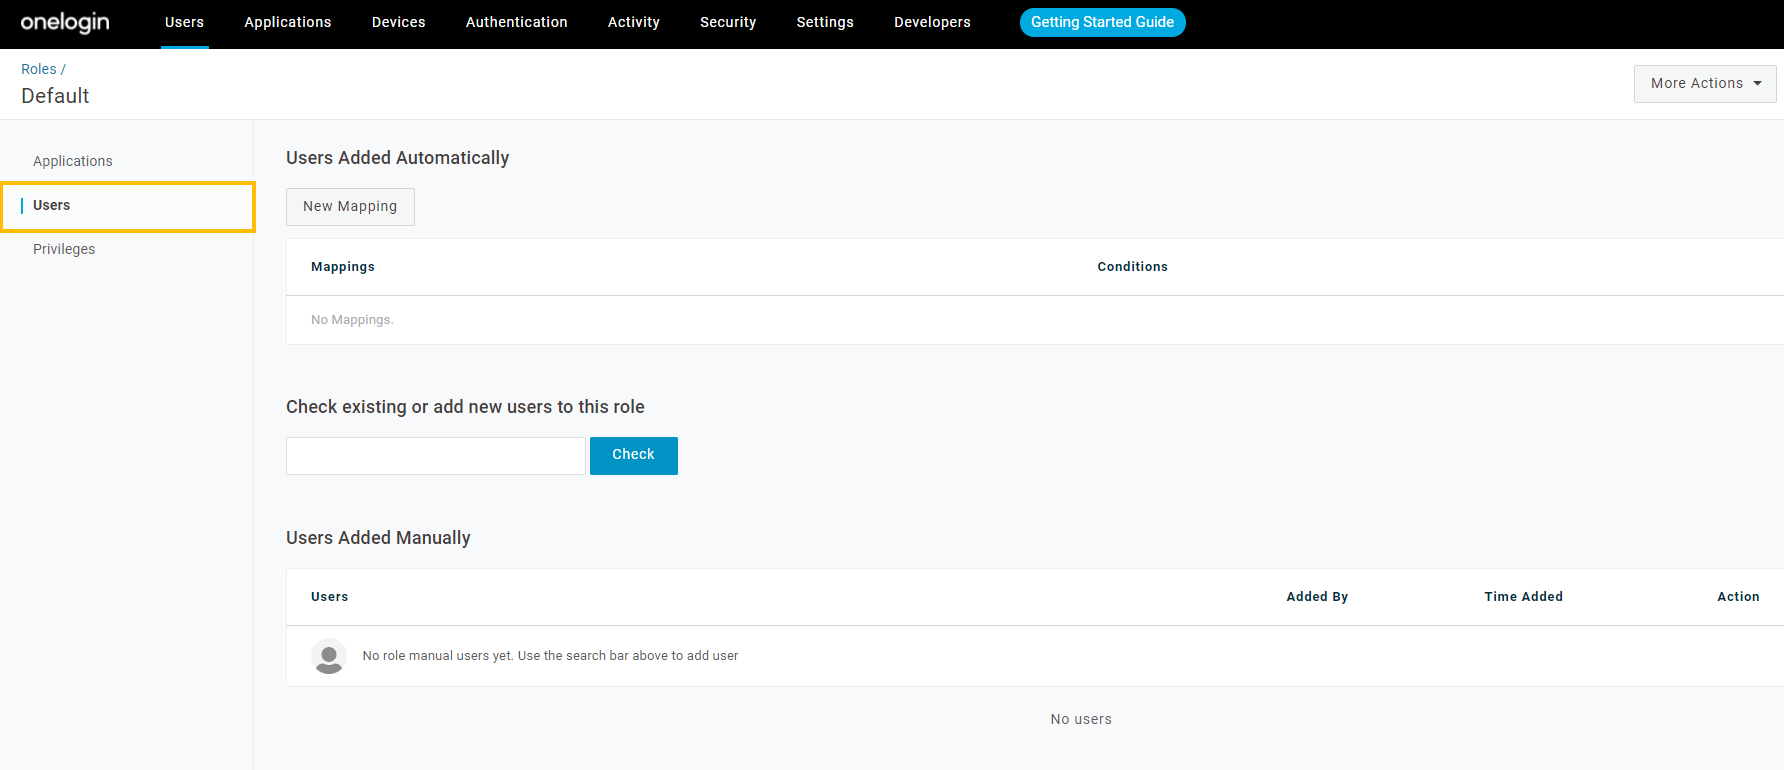This screenshot has width=1784, height=770.
Task: Click the Time Added column header
Action: (x=1523, y=597)
